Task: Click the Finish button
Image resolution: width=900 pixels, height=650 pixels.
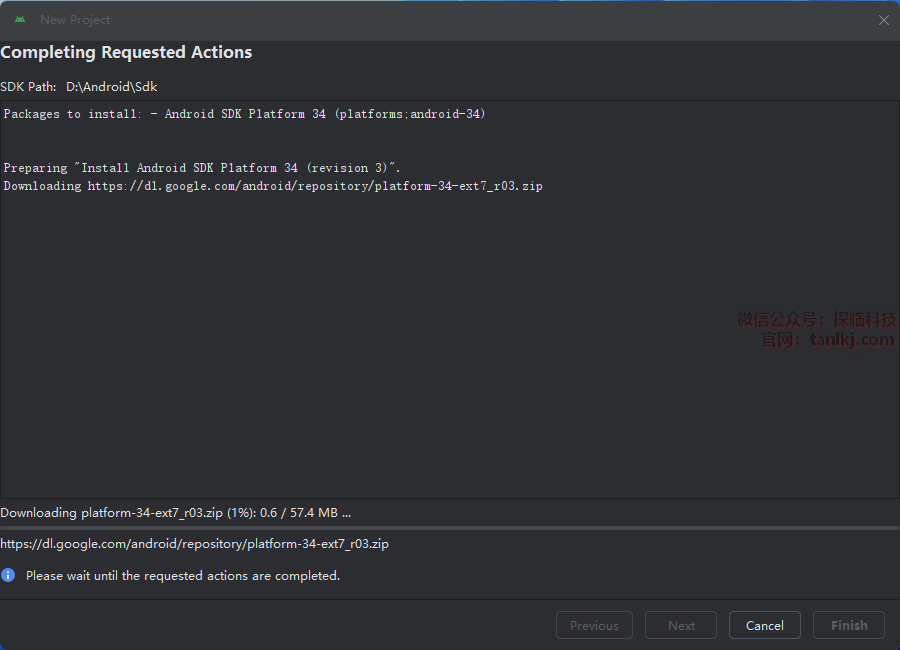Action: click(849, 625)
